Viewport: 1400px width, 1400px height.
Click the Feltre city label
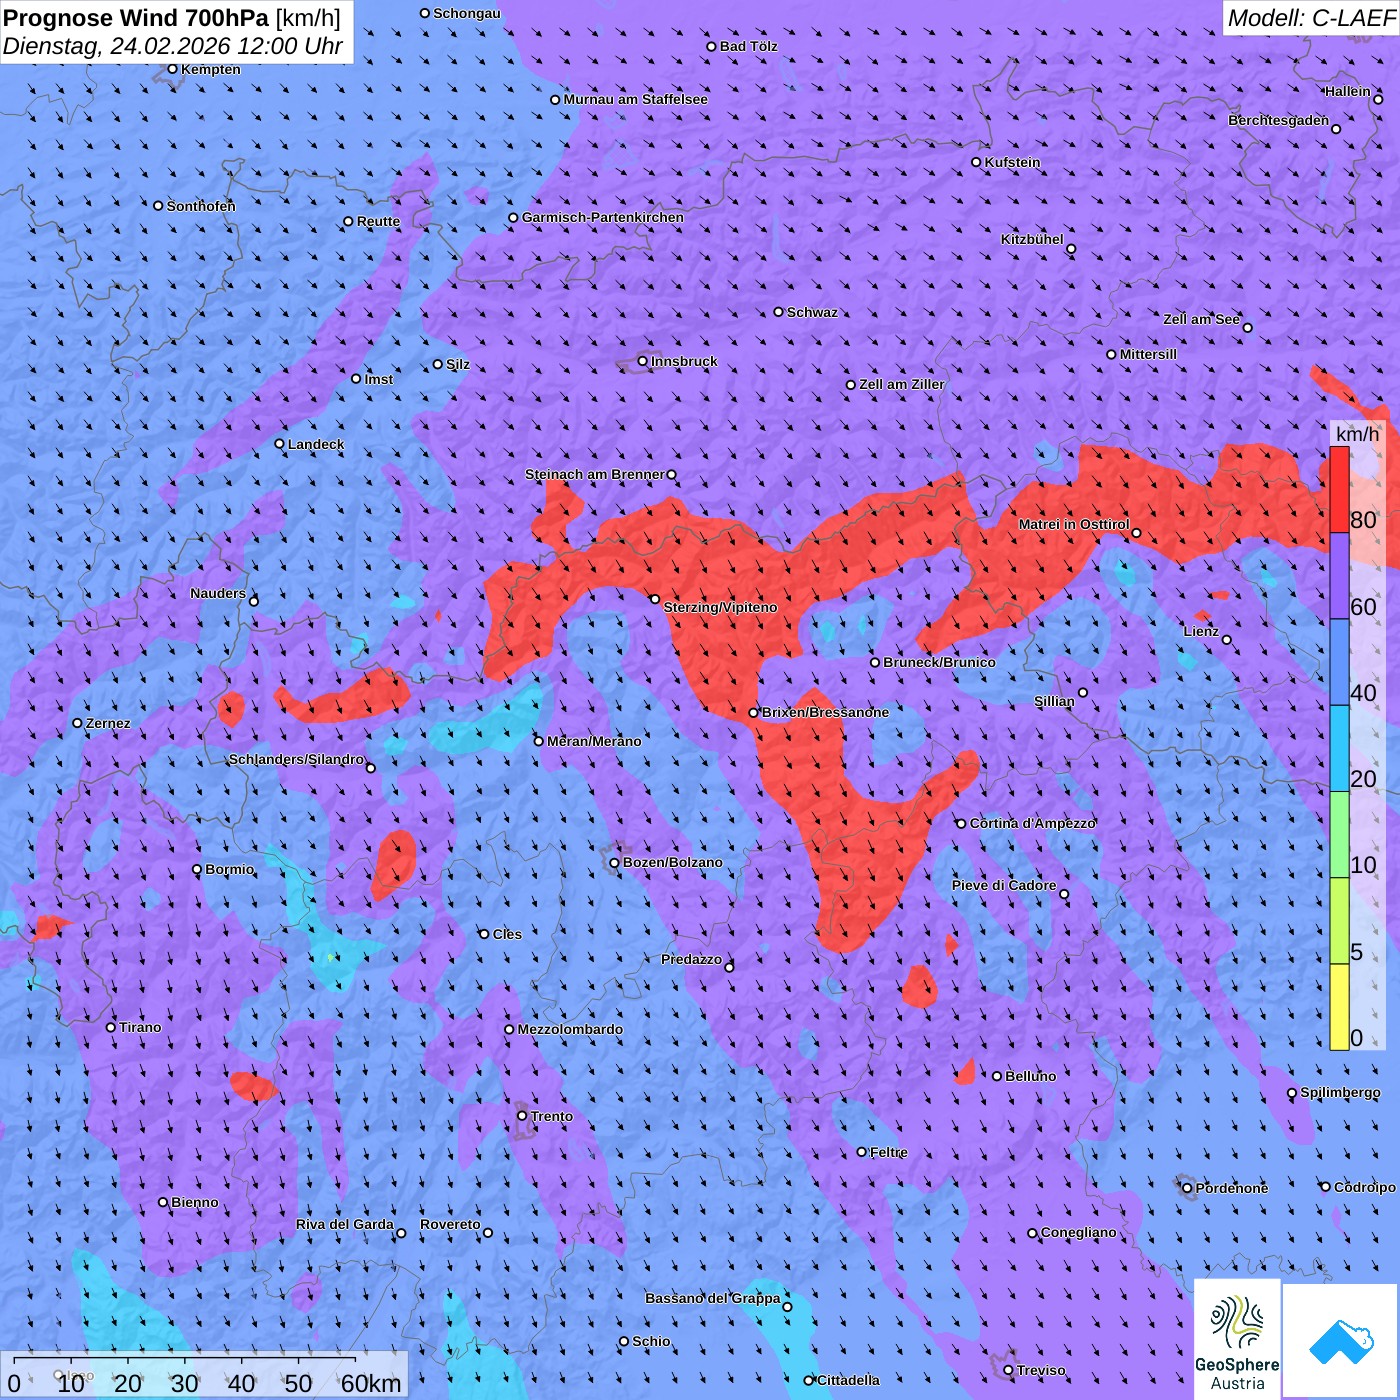(x=889, y=1152)
